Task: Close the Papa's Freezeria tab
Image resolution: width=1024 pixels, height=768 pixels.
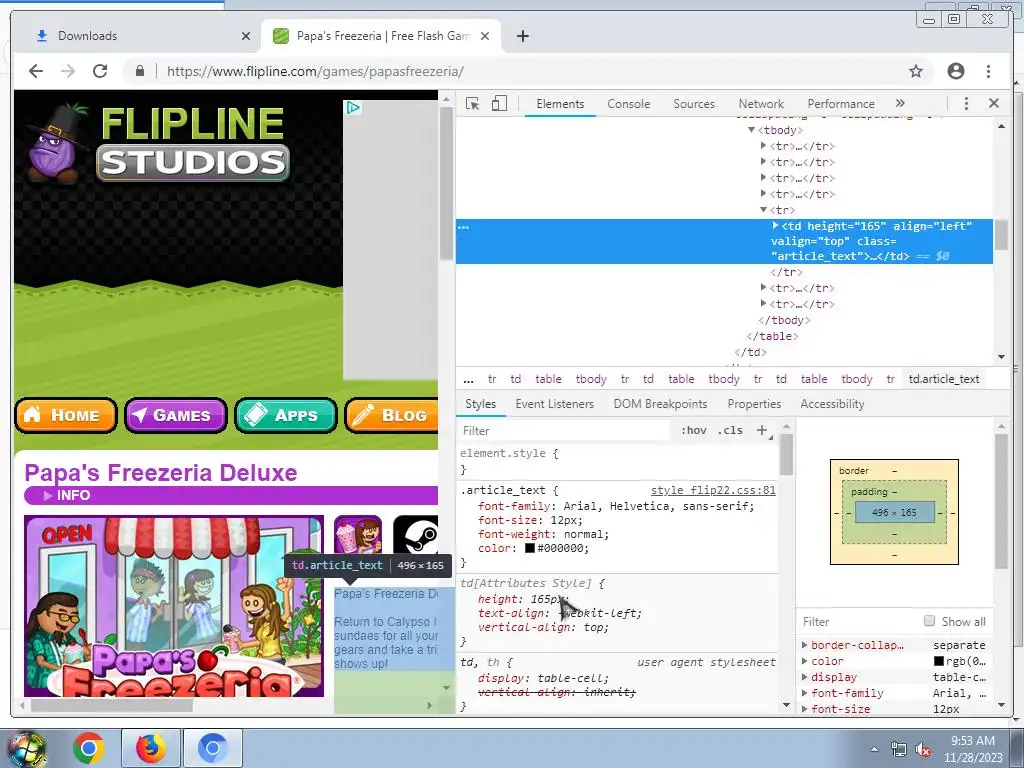Action: (485, 36)
